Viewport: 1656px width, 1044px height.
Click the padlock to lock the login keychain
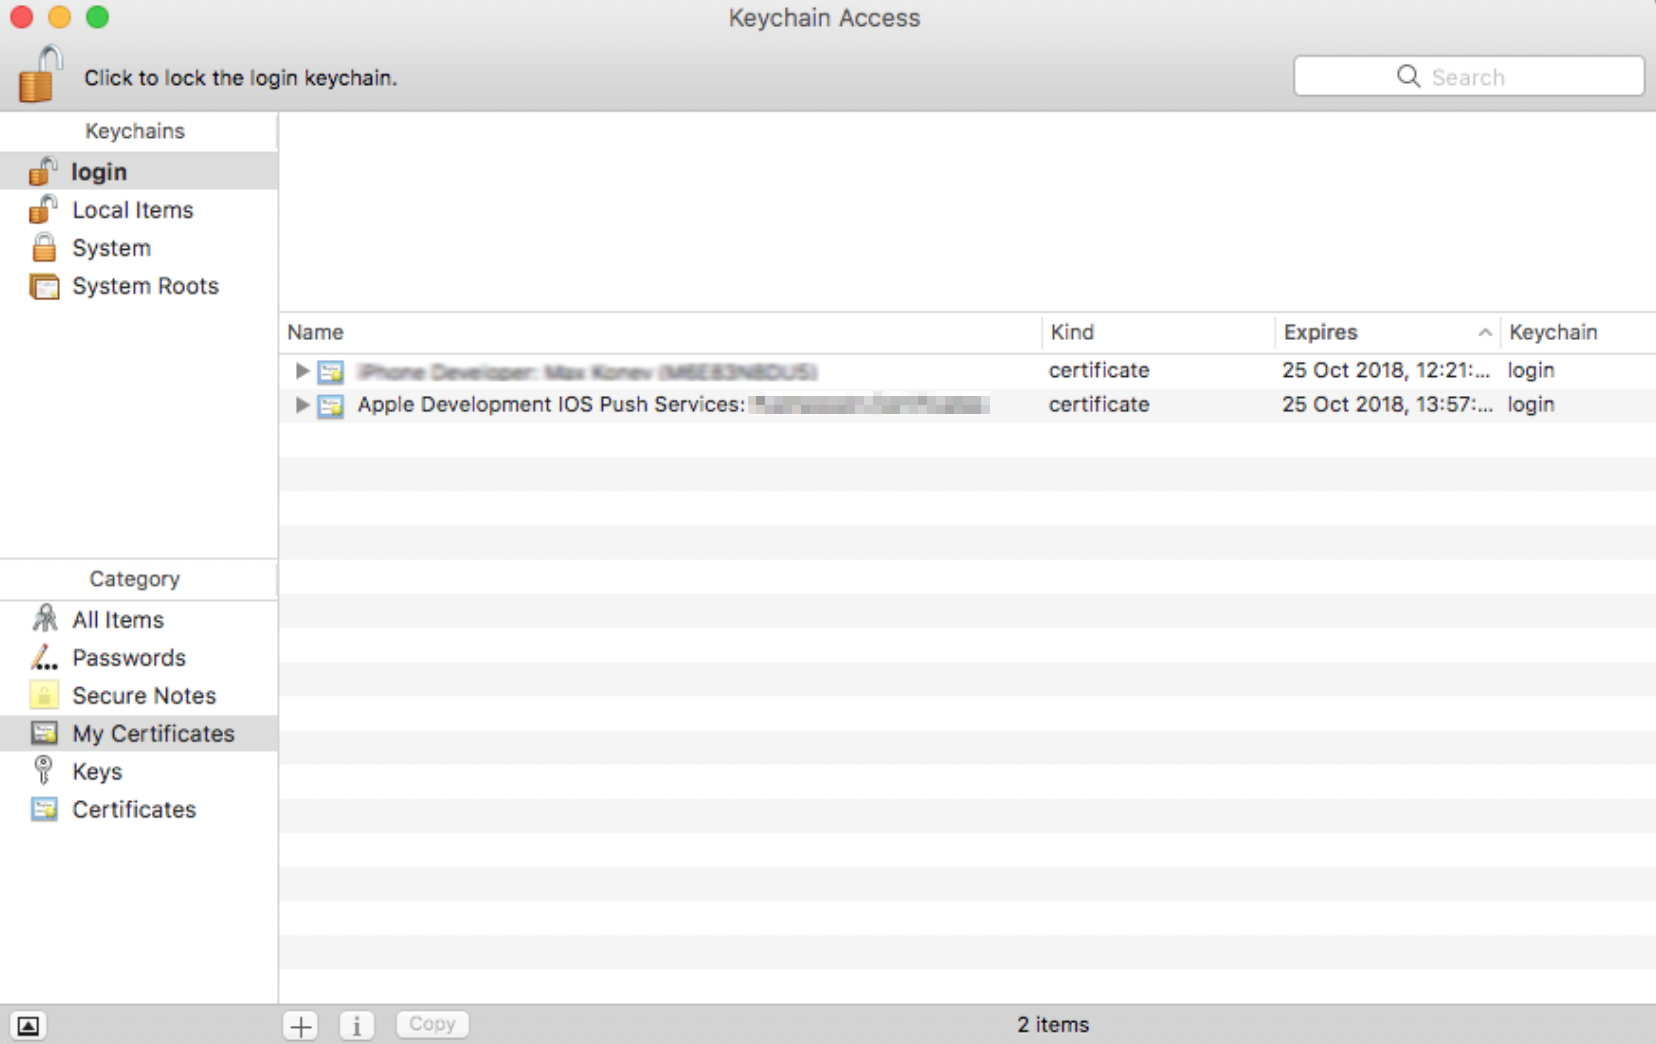click(x=40, y=74)
